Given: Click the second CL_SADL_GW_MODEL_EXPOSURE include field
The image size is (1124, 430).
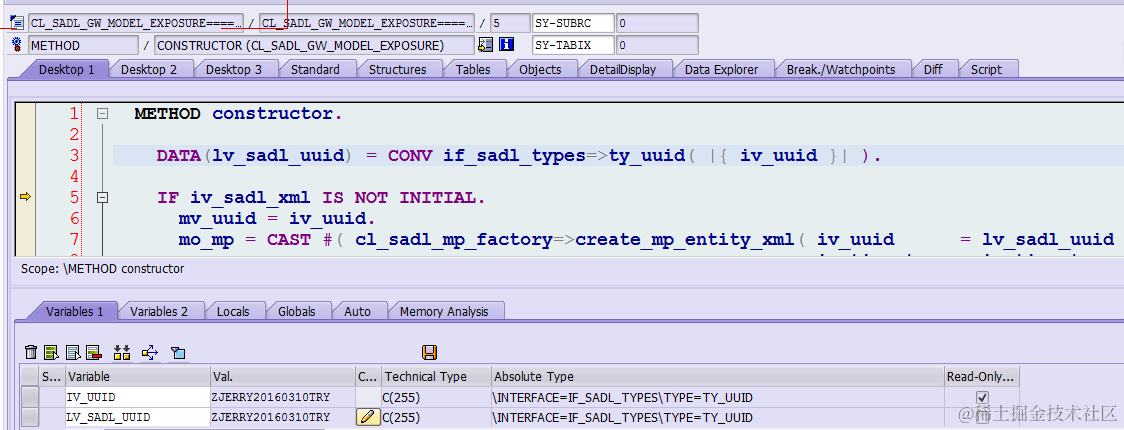Looking at the screenshot, I should coord(367,24).
